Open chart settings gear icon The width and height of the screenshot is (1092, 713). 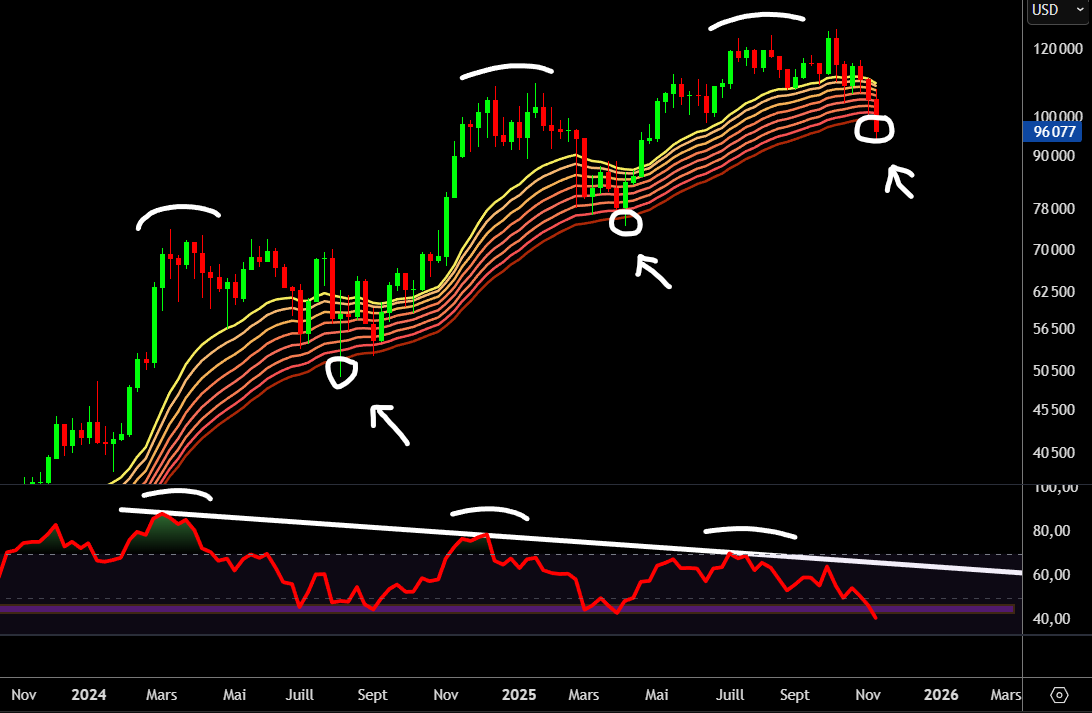pyautogui.click(x=1059, y=695)
